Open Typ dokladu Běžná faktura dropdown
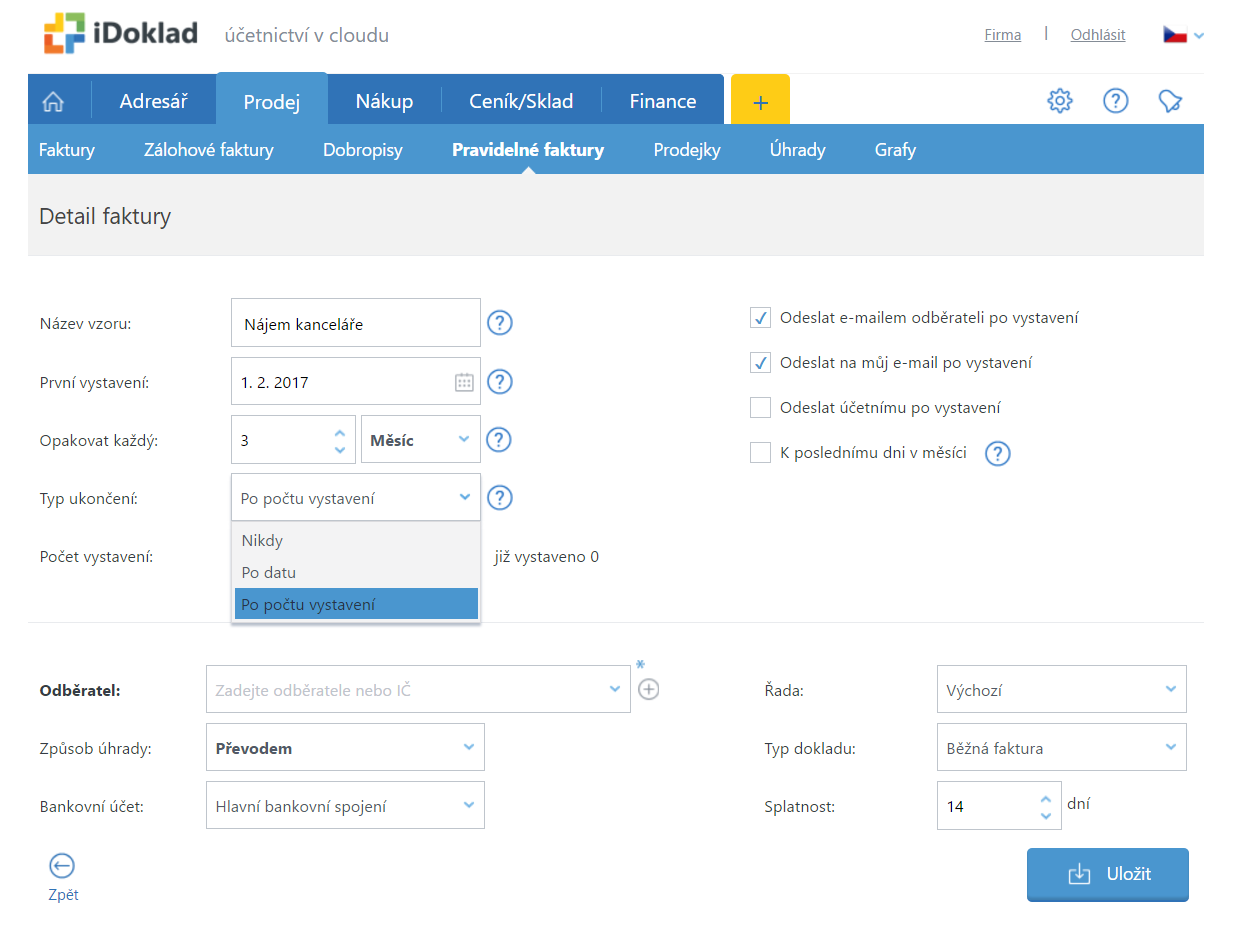The height and width of the screenshot is (942, 1234). [x=1062, y=748]
